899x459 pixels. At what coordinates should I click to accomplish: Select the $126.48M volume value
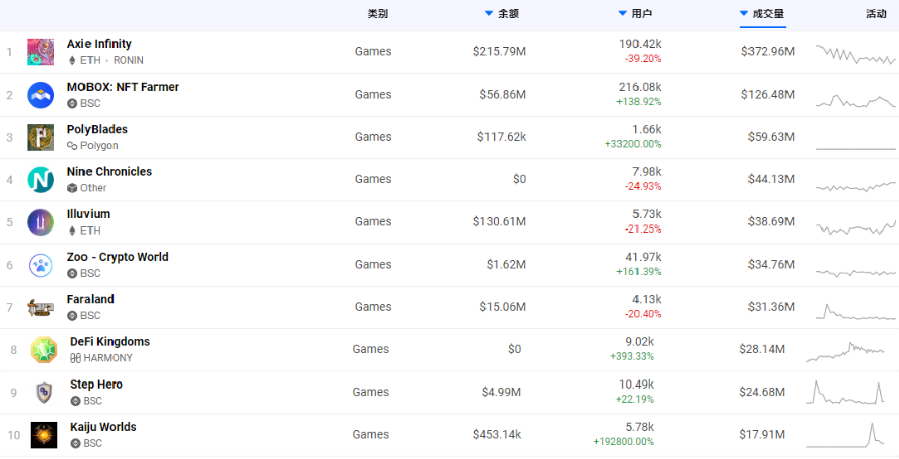tap(768, 95)
